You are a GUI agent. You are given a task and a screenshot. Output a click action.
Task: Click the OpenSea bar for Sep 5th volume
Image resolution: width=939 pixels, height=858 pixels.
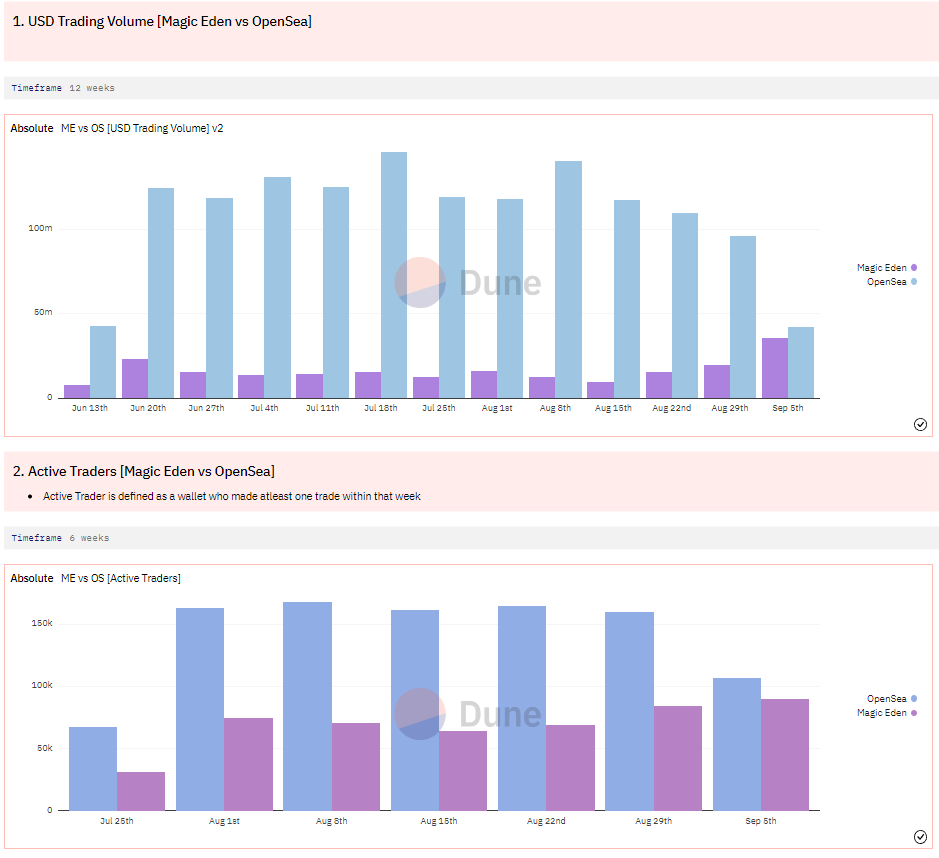click(x=801, y=363)
